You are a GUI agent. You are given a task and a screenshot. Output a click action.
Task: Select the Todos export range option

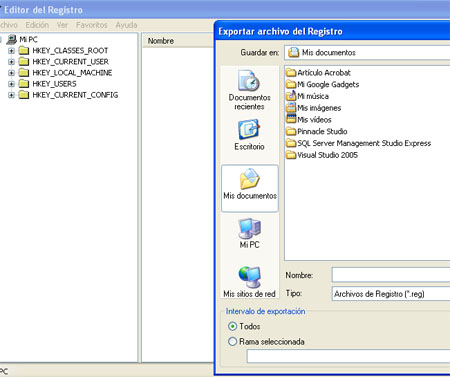(x=232, y=326)
